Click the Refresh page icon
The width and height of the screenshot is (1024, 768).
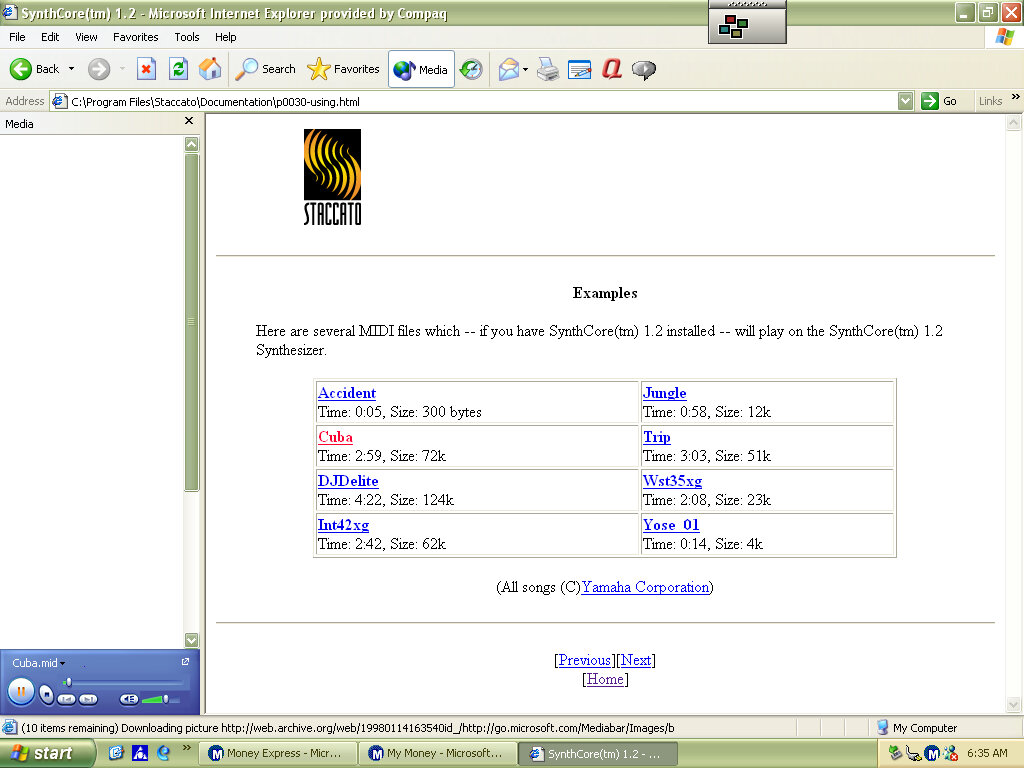(178, 69)
